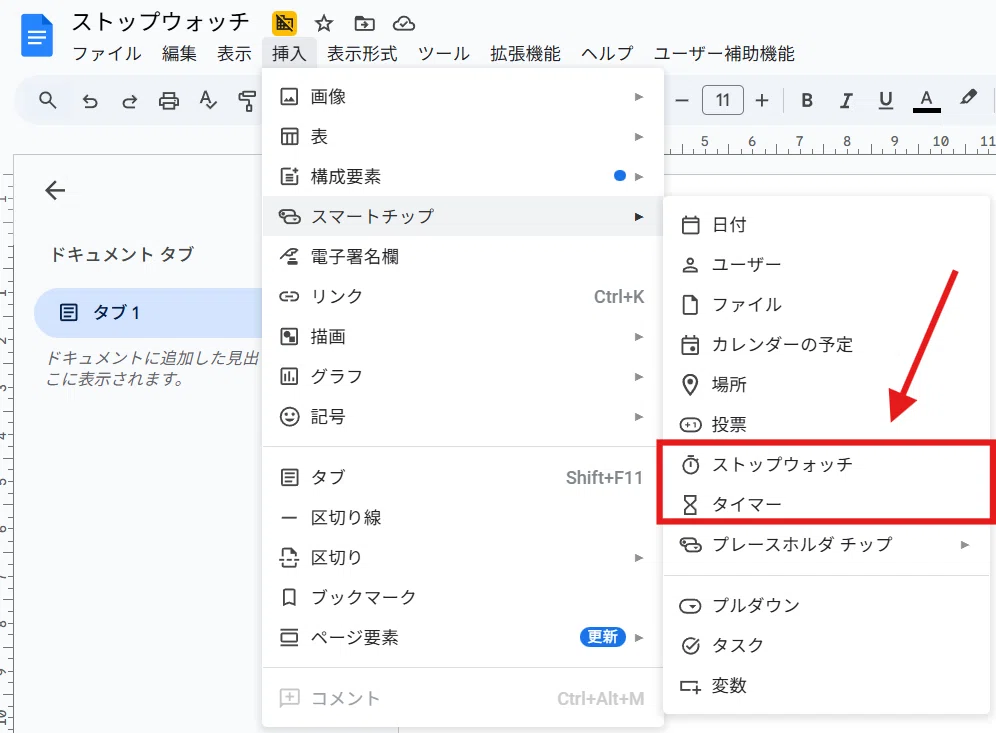Choose 電子署名欄 from the insert menu
Viewport: 996px width, 733px height.
pos(462,257)
